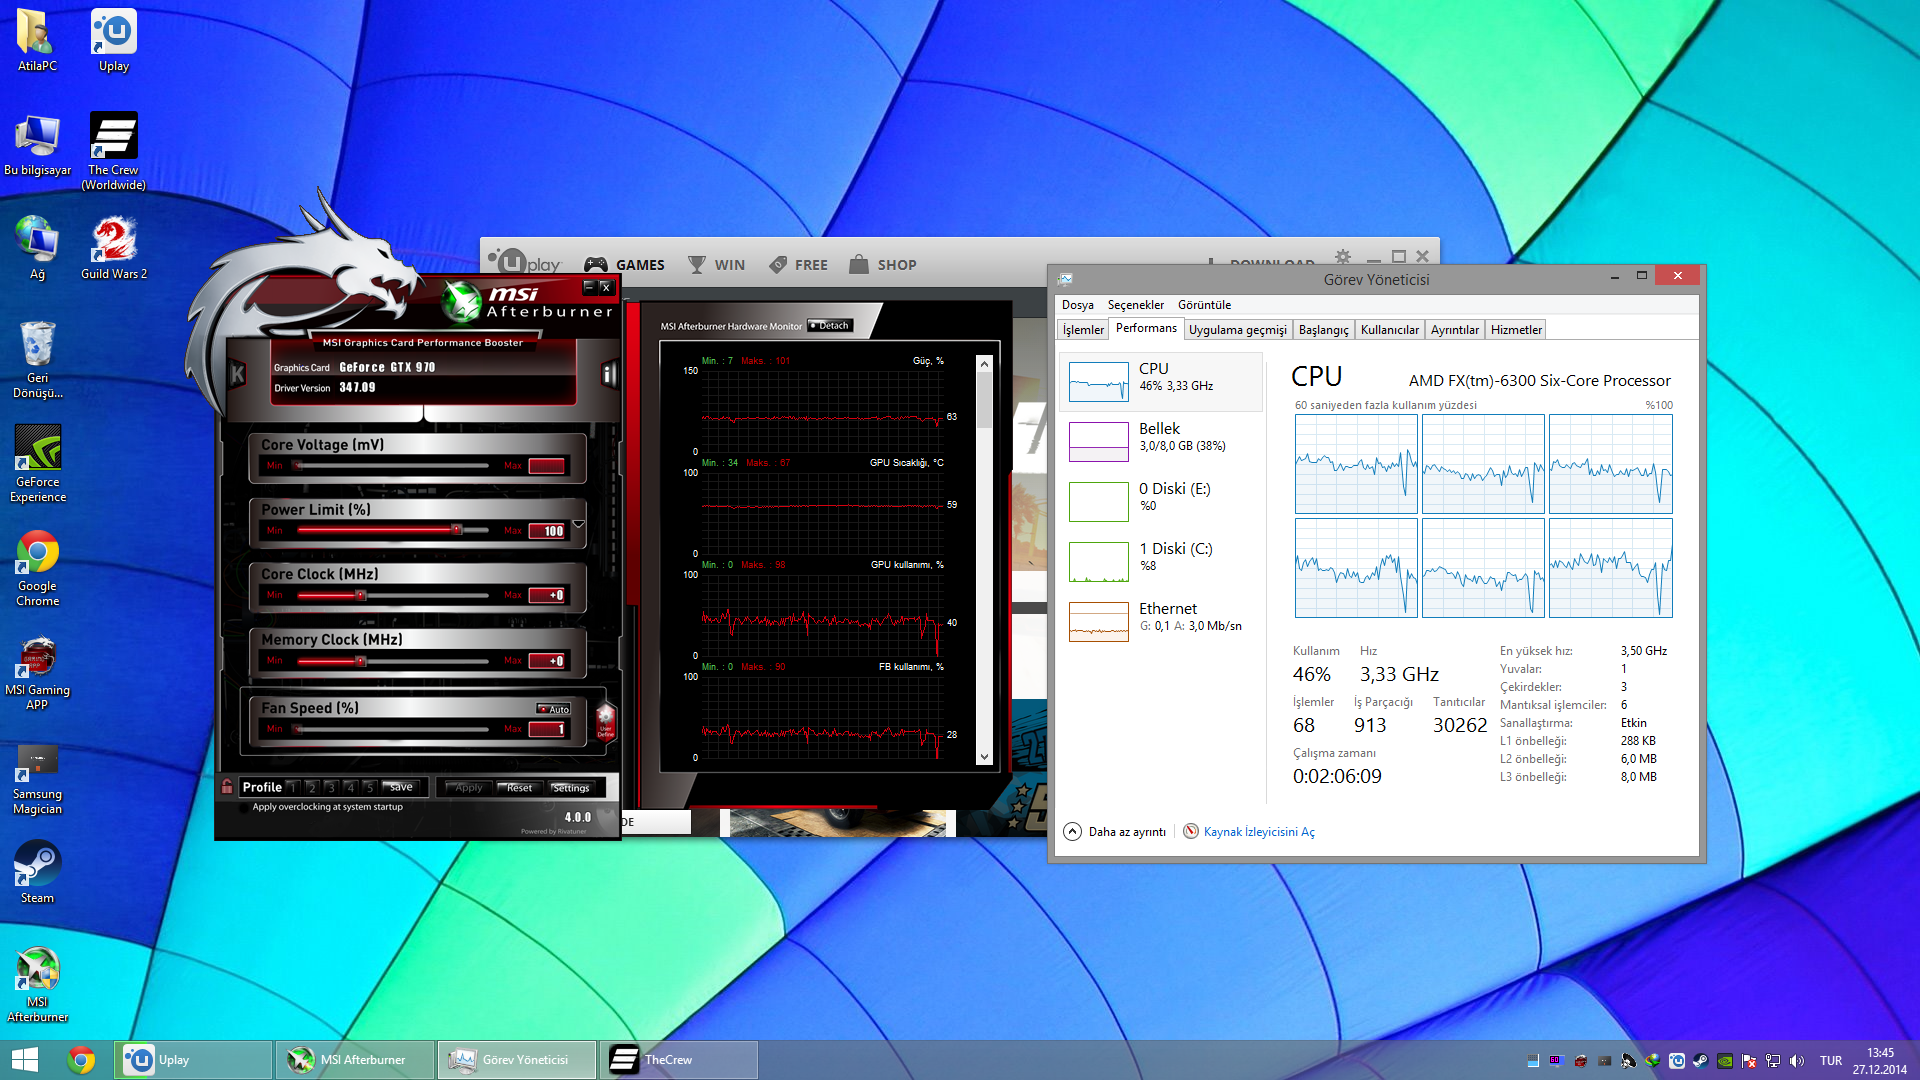Viewport: 1920px width, 1080px height.
Task: Detach the Hardware Monitor panel
Action: pyautogui.click(x=830, y=326)
